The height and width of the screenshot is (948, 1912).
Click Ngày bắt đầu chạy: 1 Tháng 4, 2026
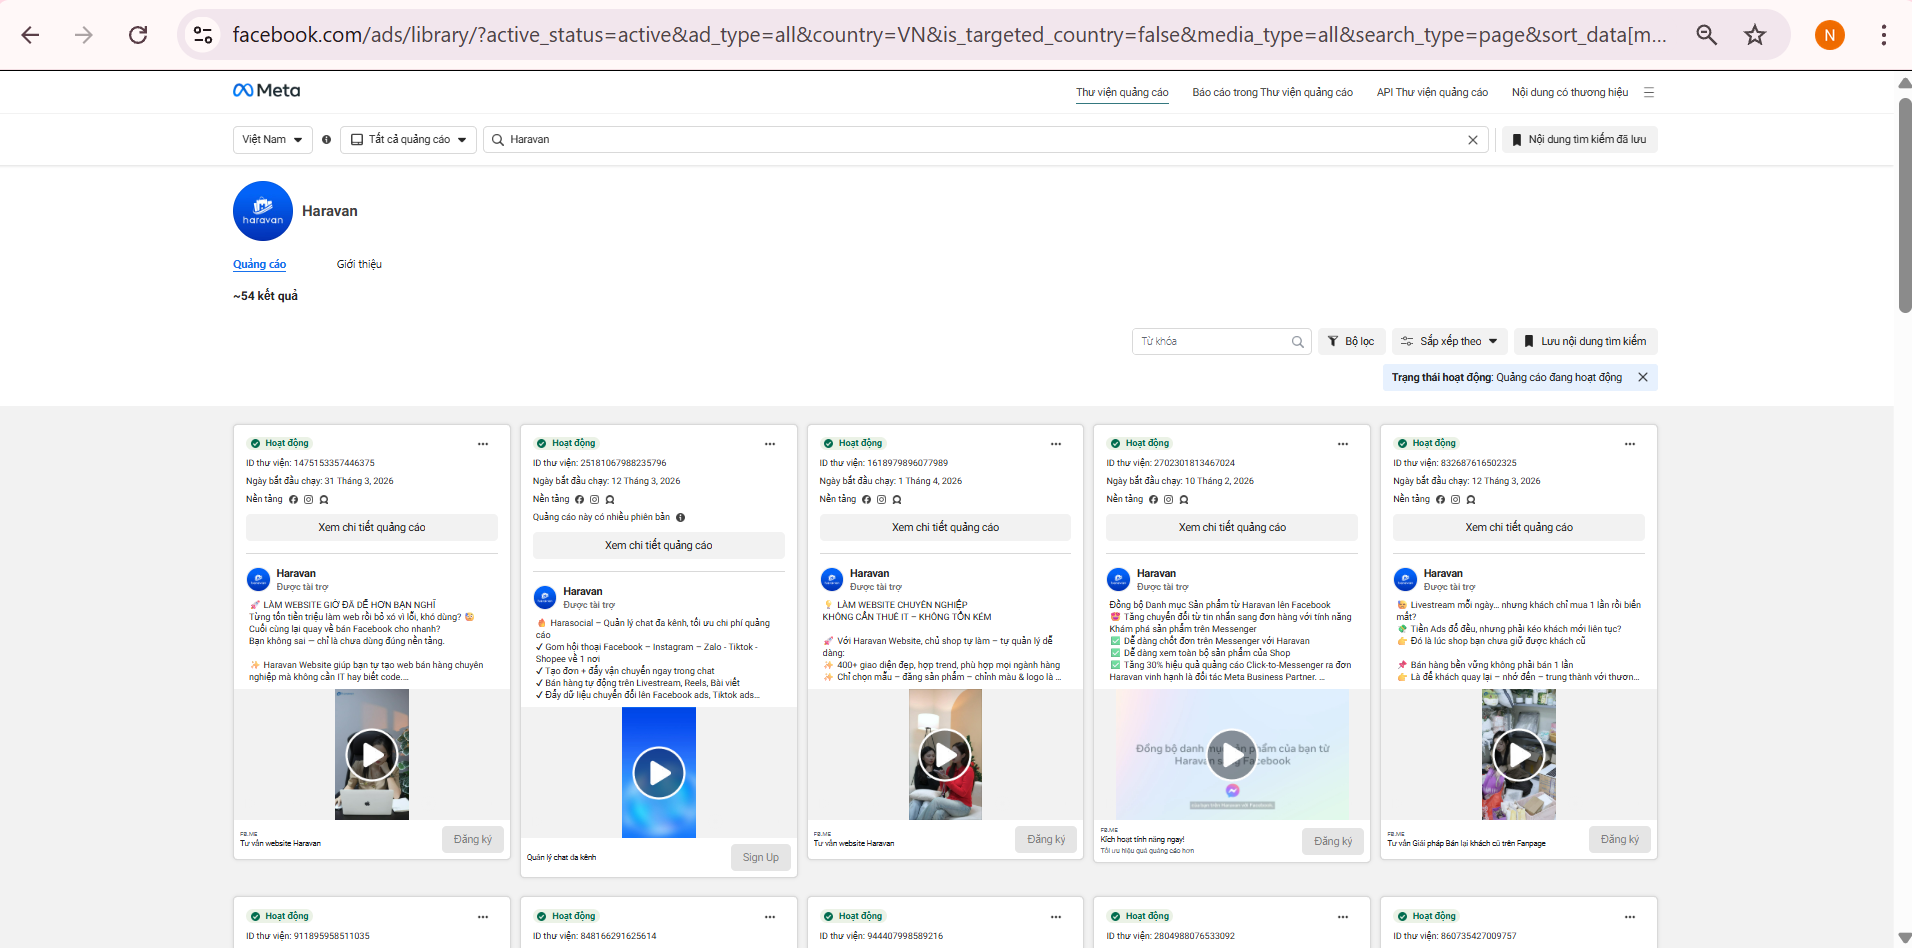891,481
